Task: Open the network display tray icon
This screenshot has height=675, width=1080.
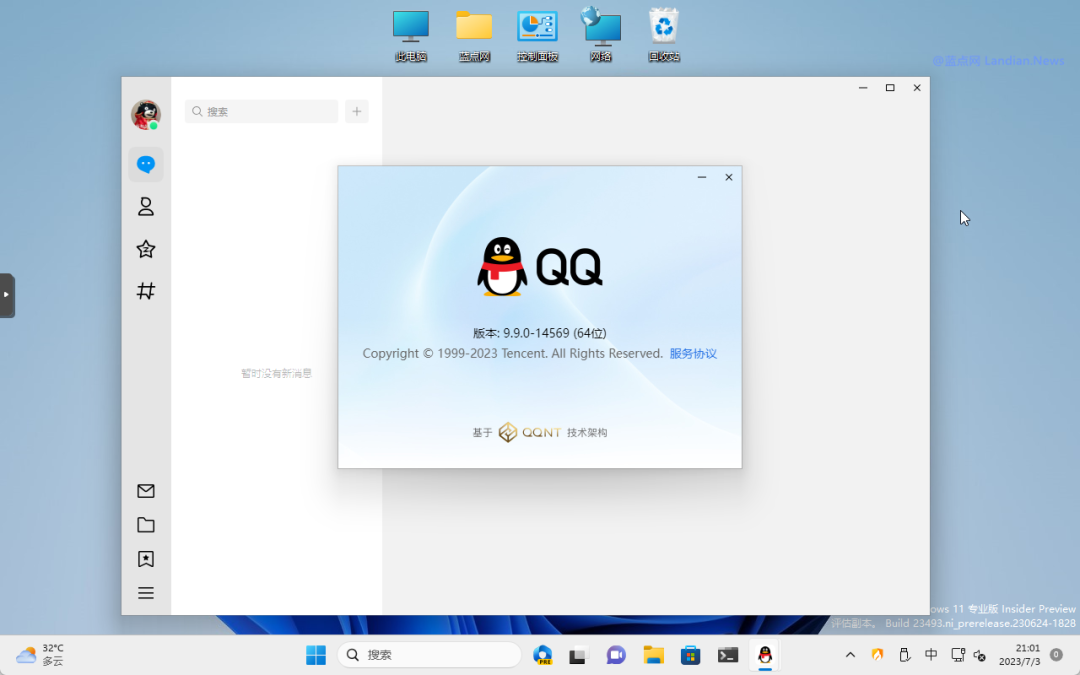Action: point(957,655)
